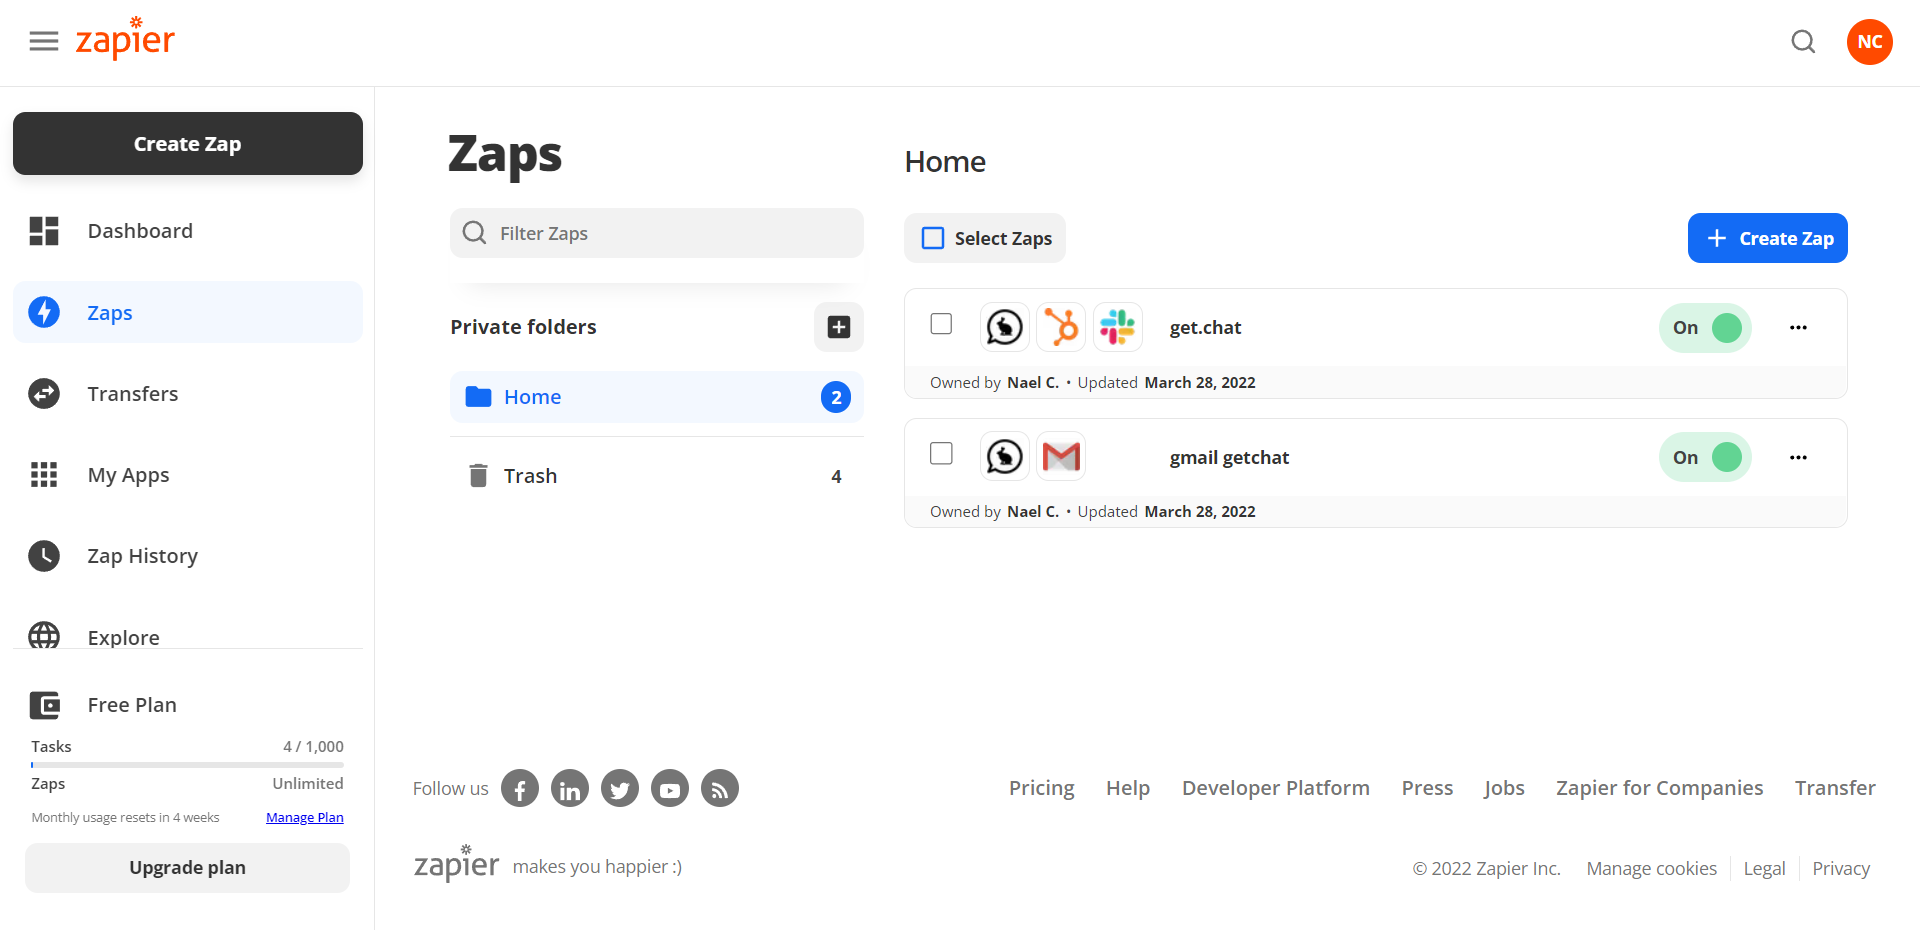Turn off the get.chat zap toggle
The width and height of the screenshot is (1920, 930).
point(1705,328)
